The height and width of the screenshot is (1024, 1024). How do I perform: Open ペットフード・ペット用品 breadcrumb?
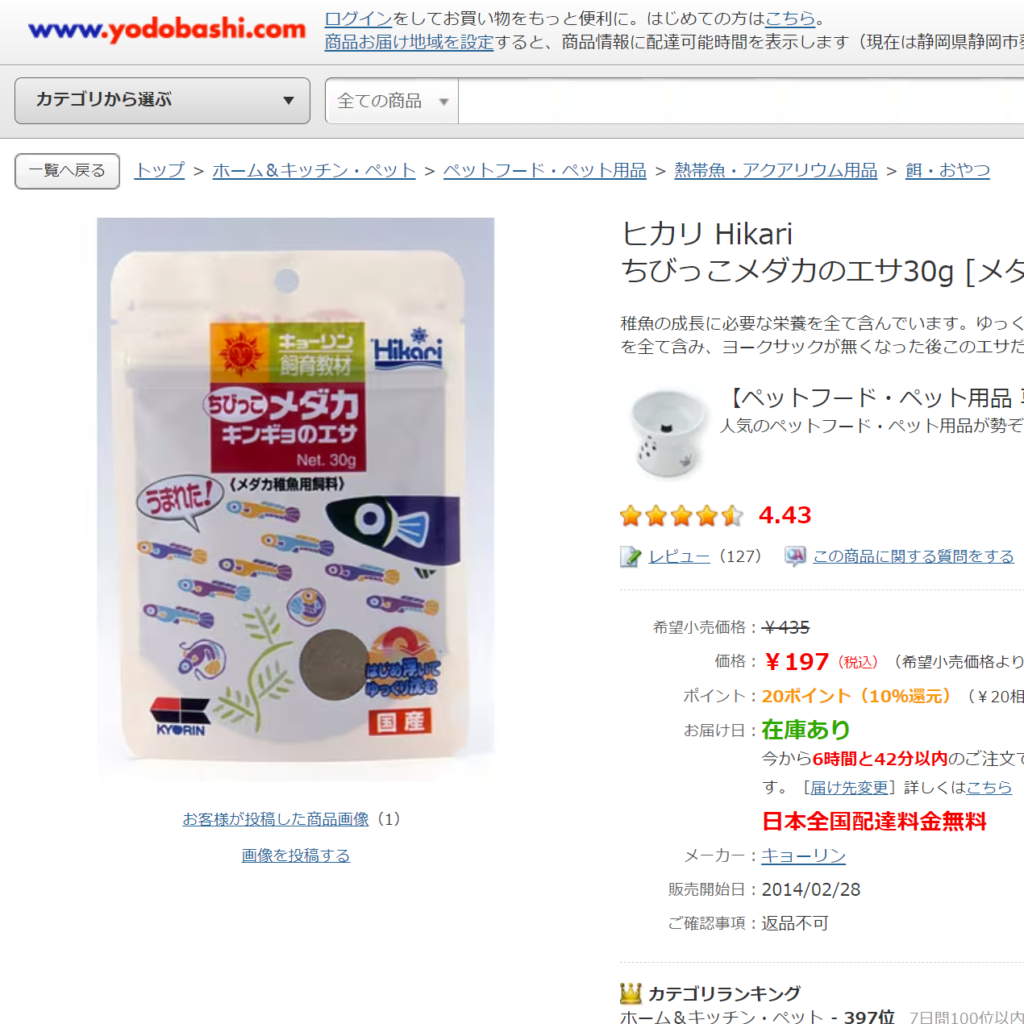(x=545, y=170)
